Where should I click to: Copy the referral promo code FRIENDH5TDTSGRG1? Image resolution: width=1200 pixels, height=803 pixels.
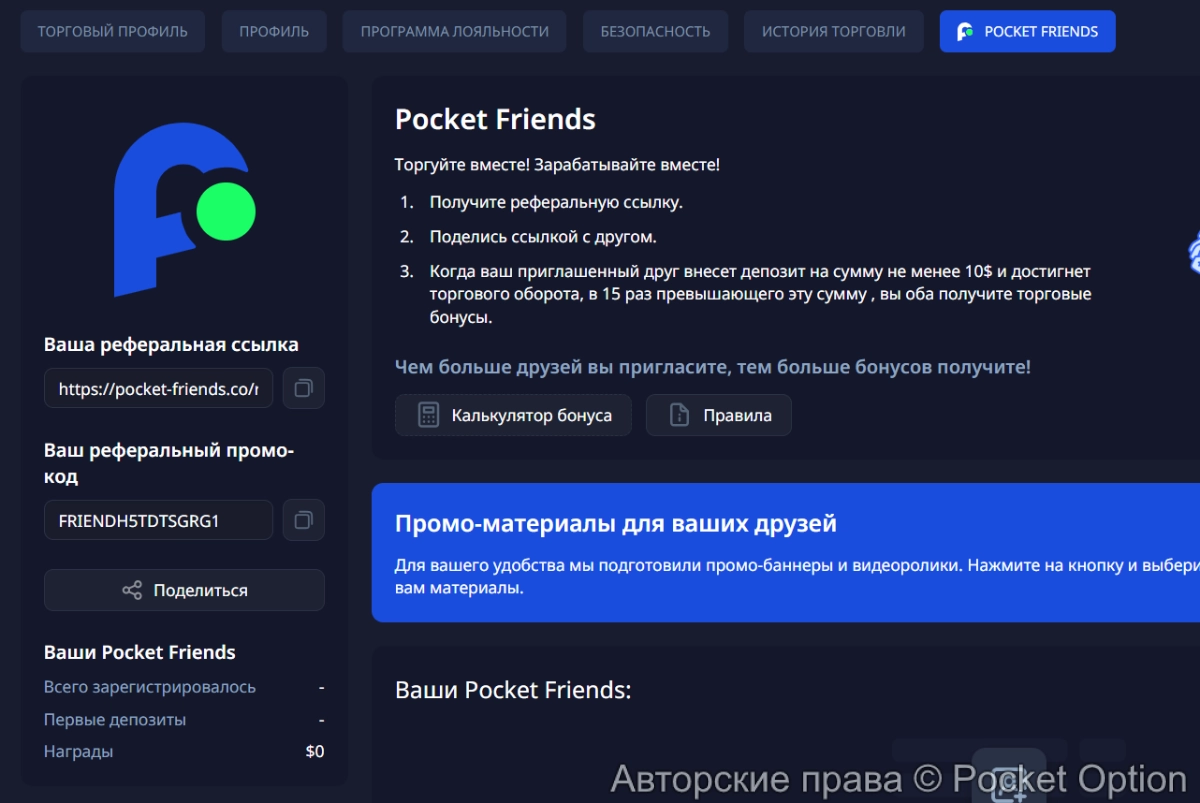(x=304, y=520)
